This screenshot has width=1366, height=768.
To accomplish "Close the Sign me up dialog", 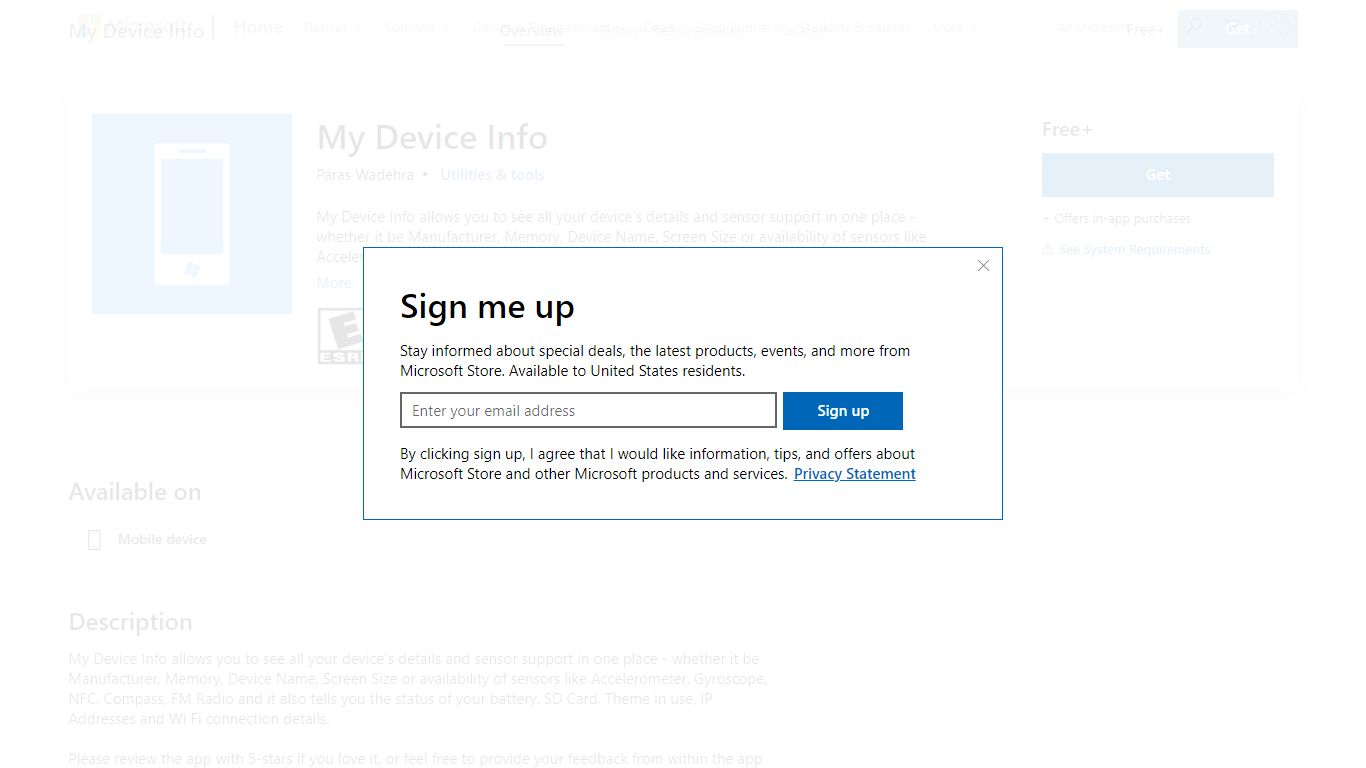I will tap(983, 265).
